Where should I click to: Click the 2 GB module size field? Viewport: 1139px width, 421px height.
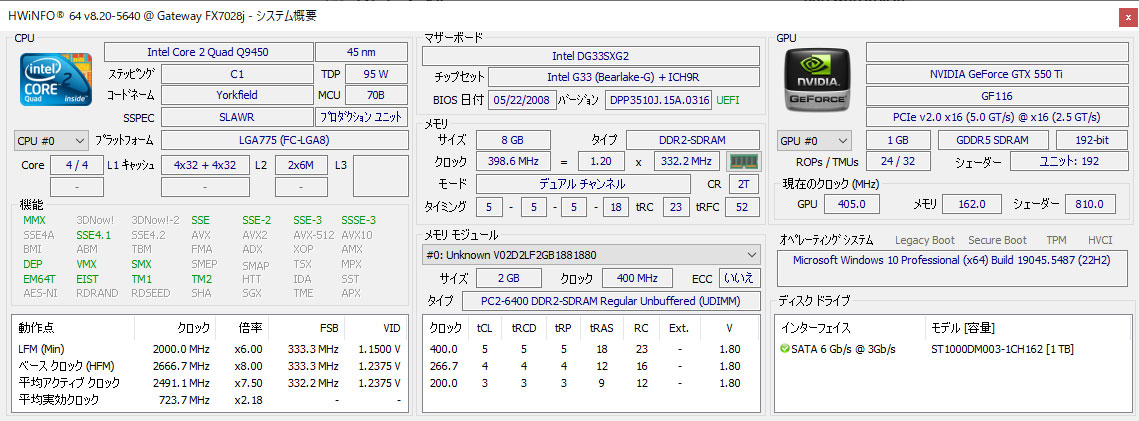[508, 278]
